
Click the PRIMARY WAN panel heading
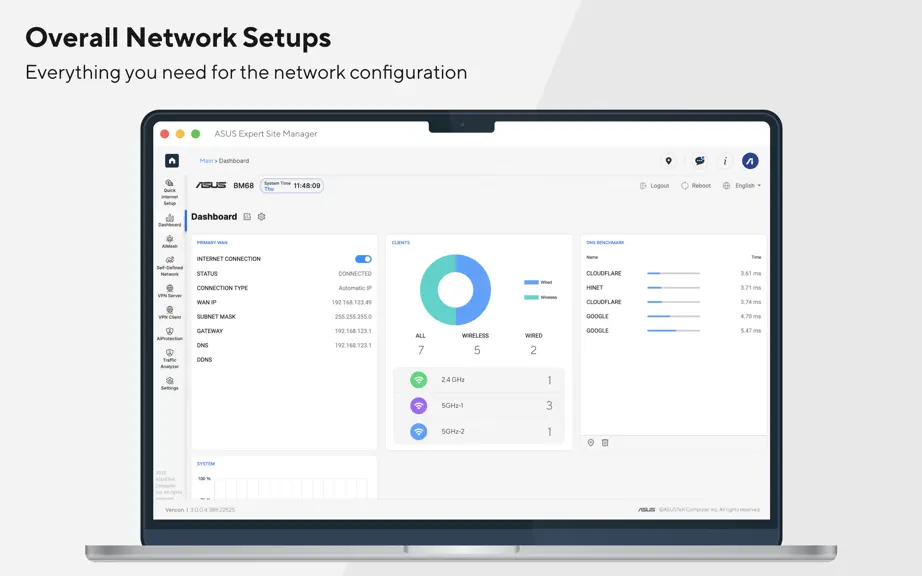(x=212, y=242)
